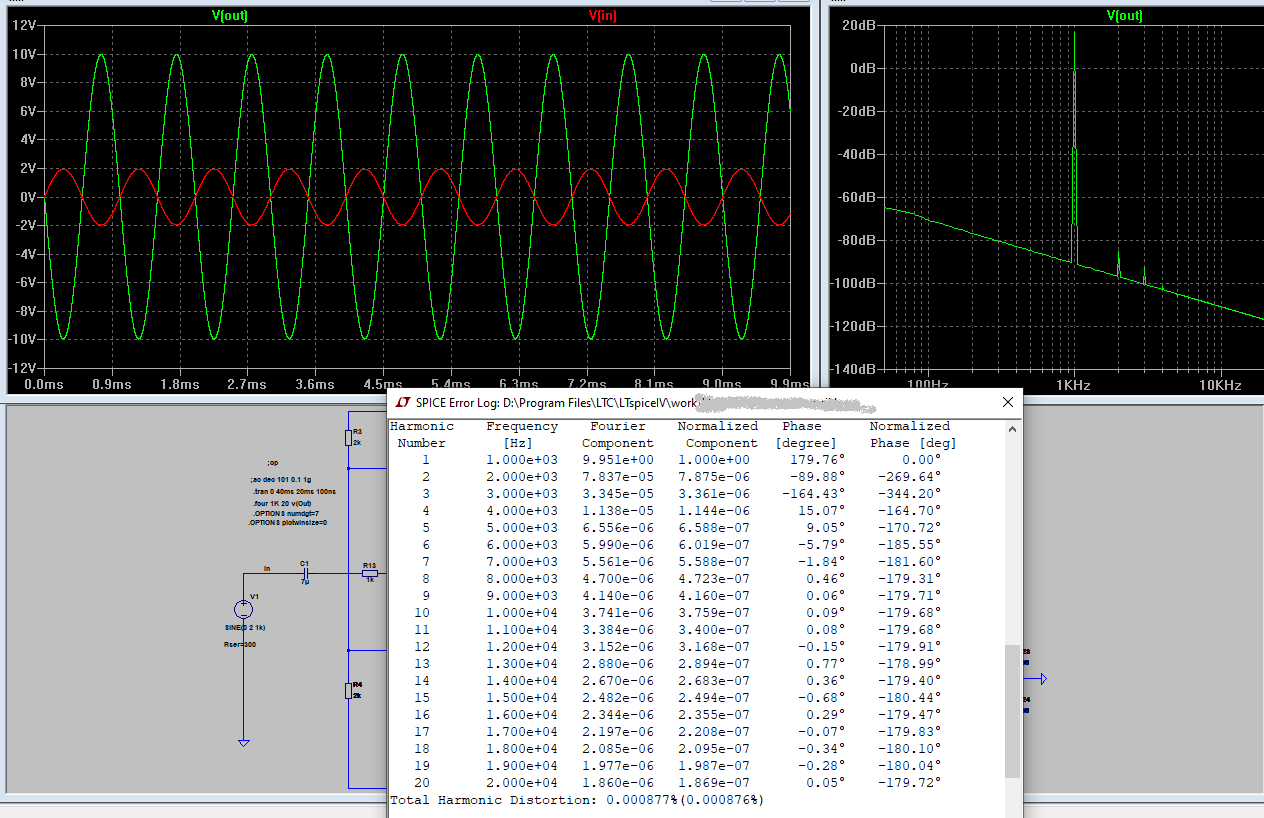The image size is (1264, 818).
Task: Click the .tran simulation directive text
Action: pos(294,492)
